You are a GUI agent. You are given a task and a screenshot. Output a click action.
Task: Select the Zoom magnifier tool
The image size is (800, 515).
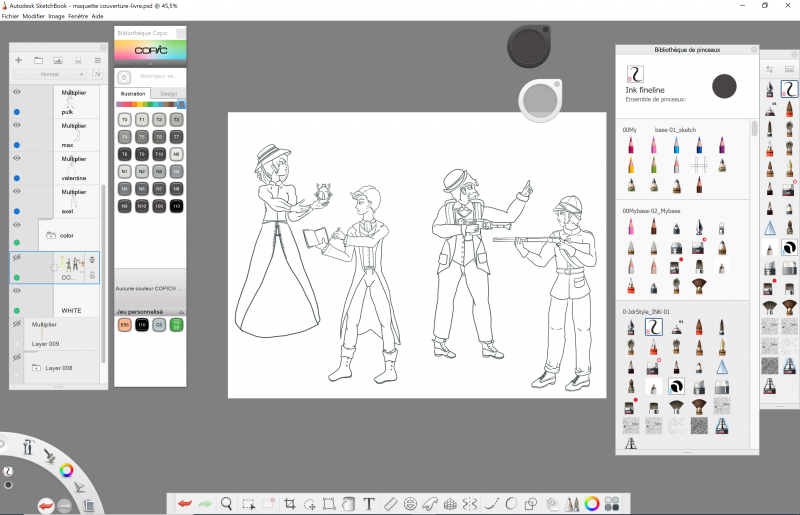[227, 504]
